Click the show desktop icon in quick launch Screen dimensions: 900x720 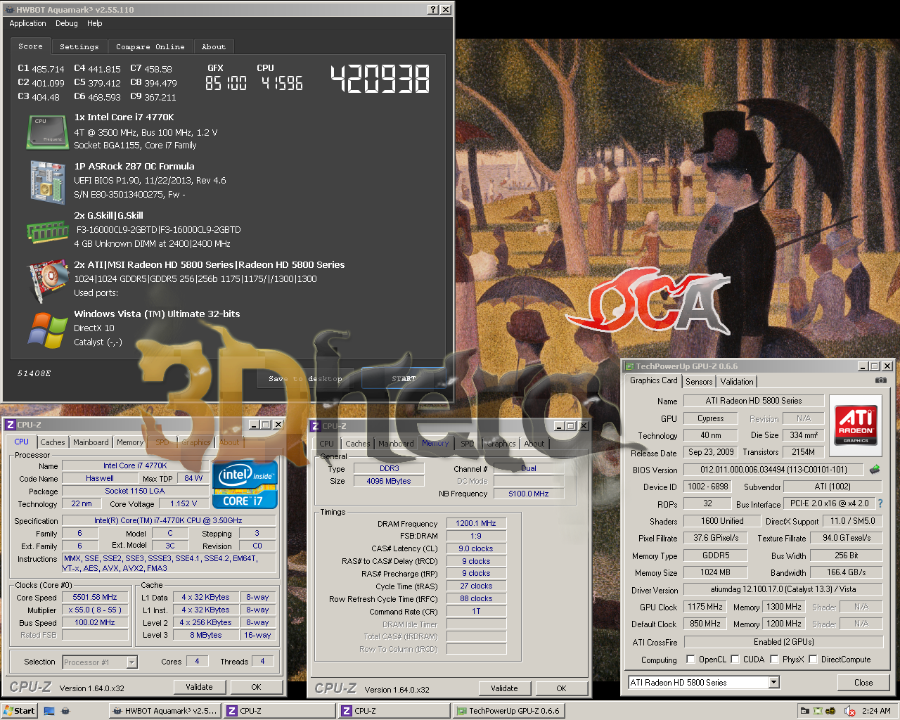point(49,711)
